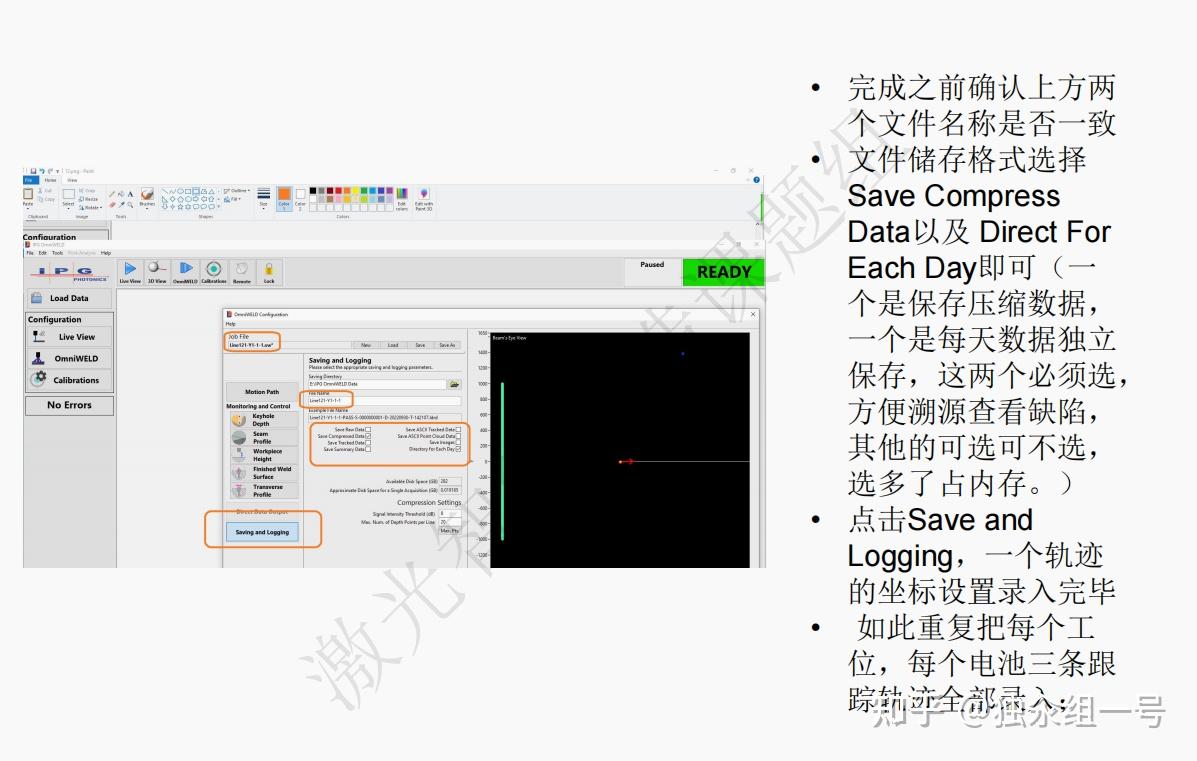
Task: Click the Calibrations toolbar icon
Action: [x=213, y=270]
